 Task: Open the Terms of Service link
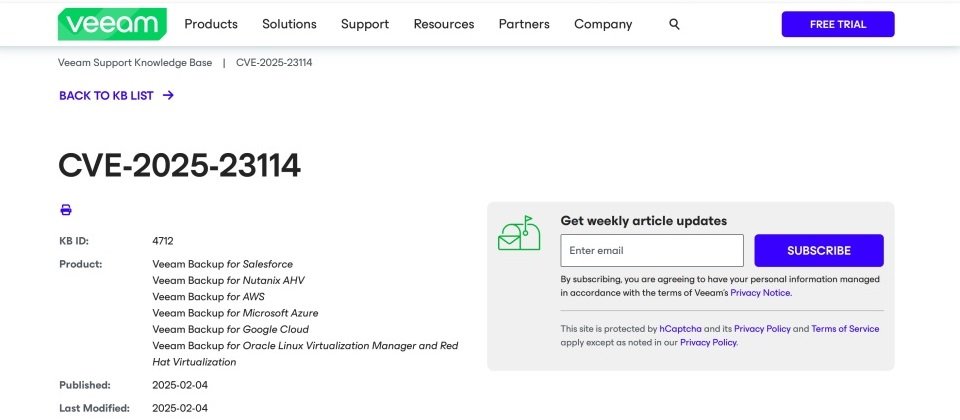click(x=845, y=329)
